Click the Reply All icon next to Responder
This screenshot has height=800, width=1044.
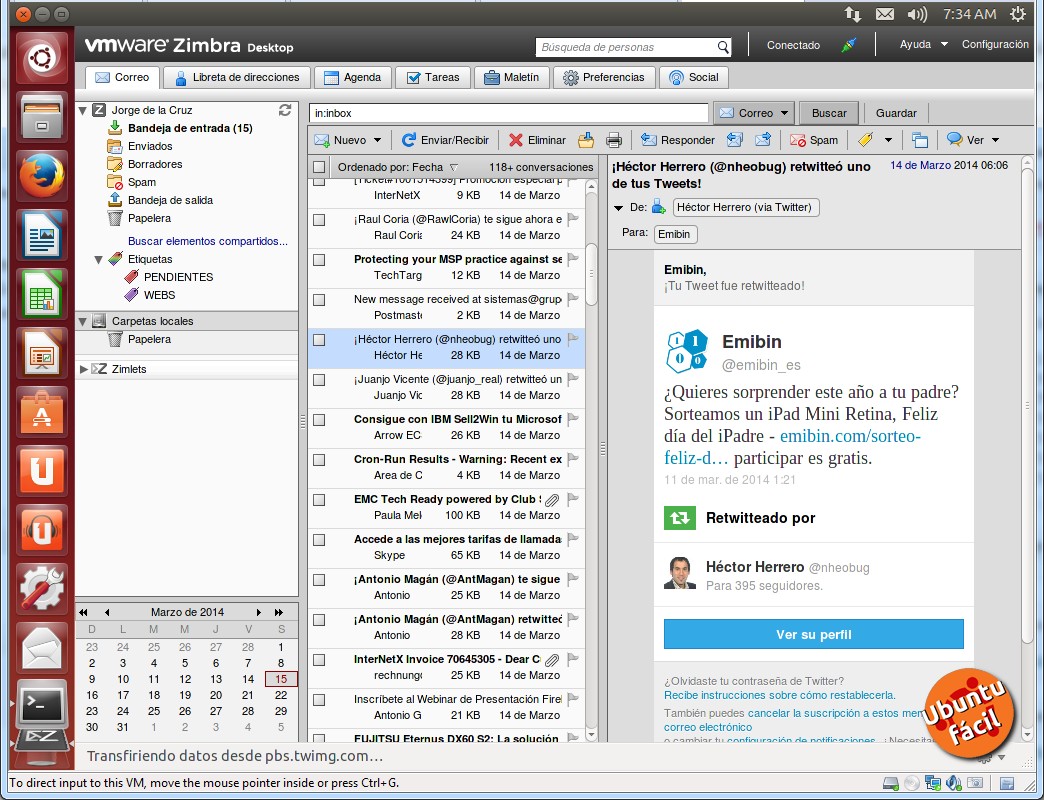[734, 140]
